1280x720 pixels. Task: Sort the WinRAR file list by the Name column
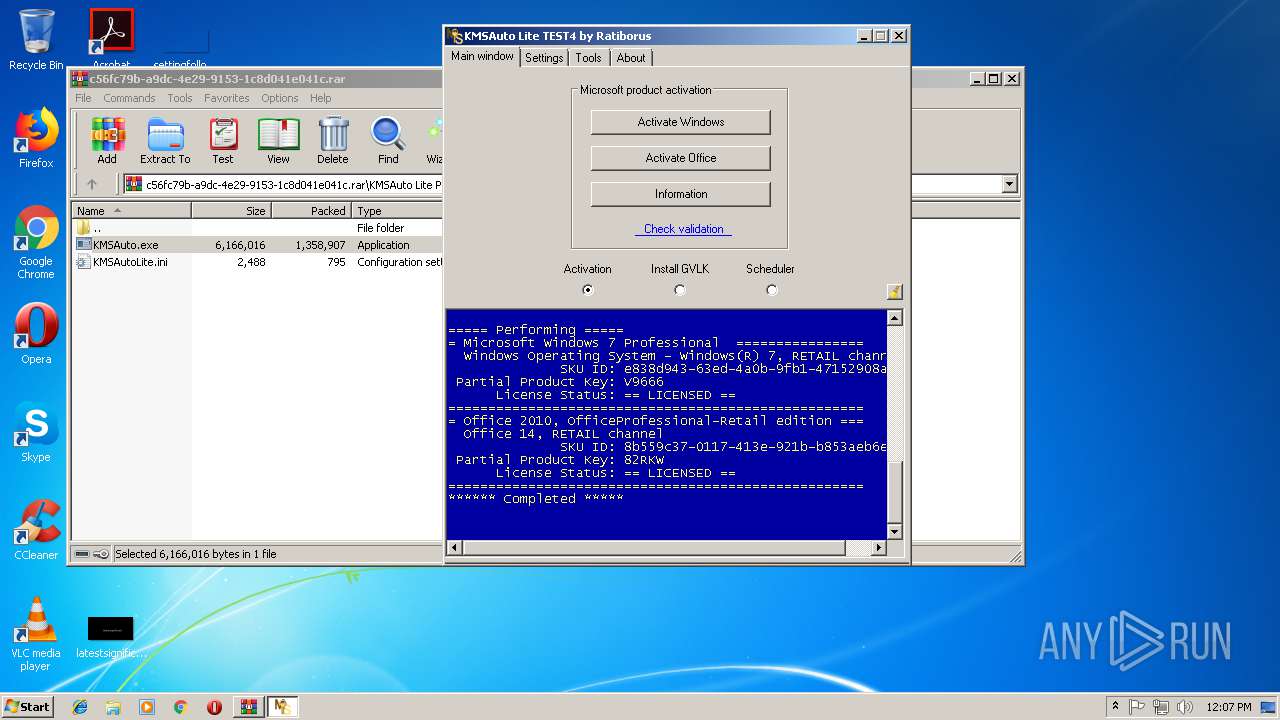131,211
